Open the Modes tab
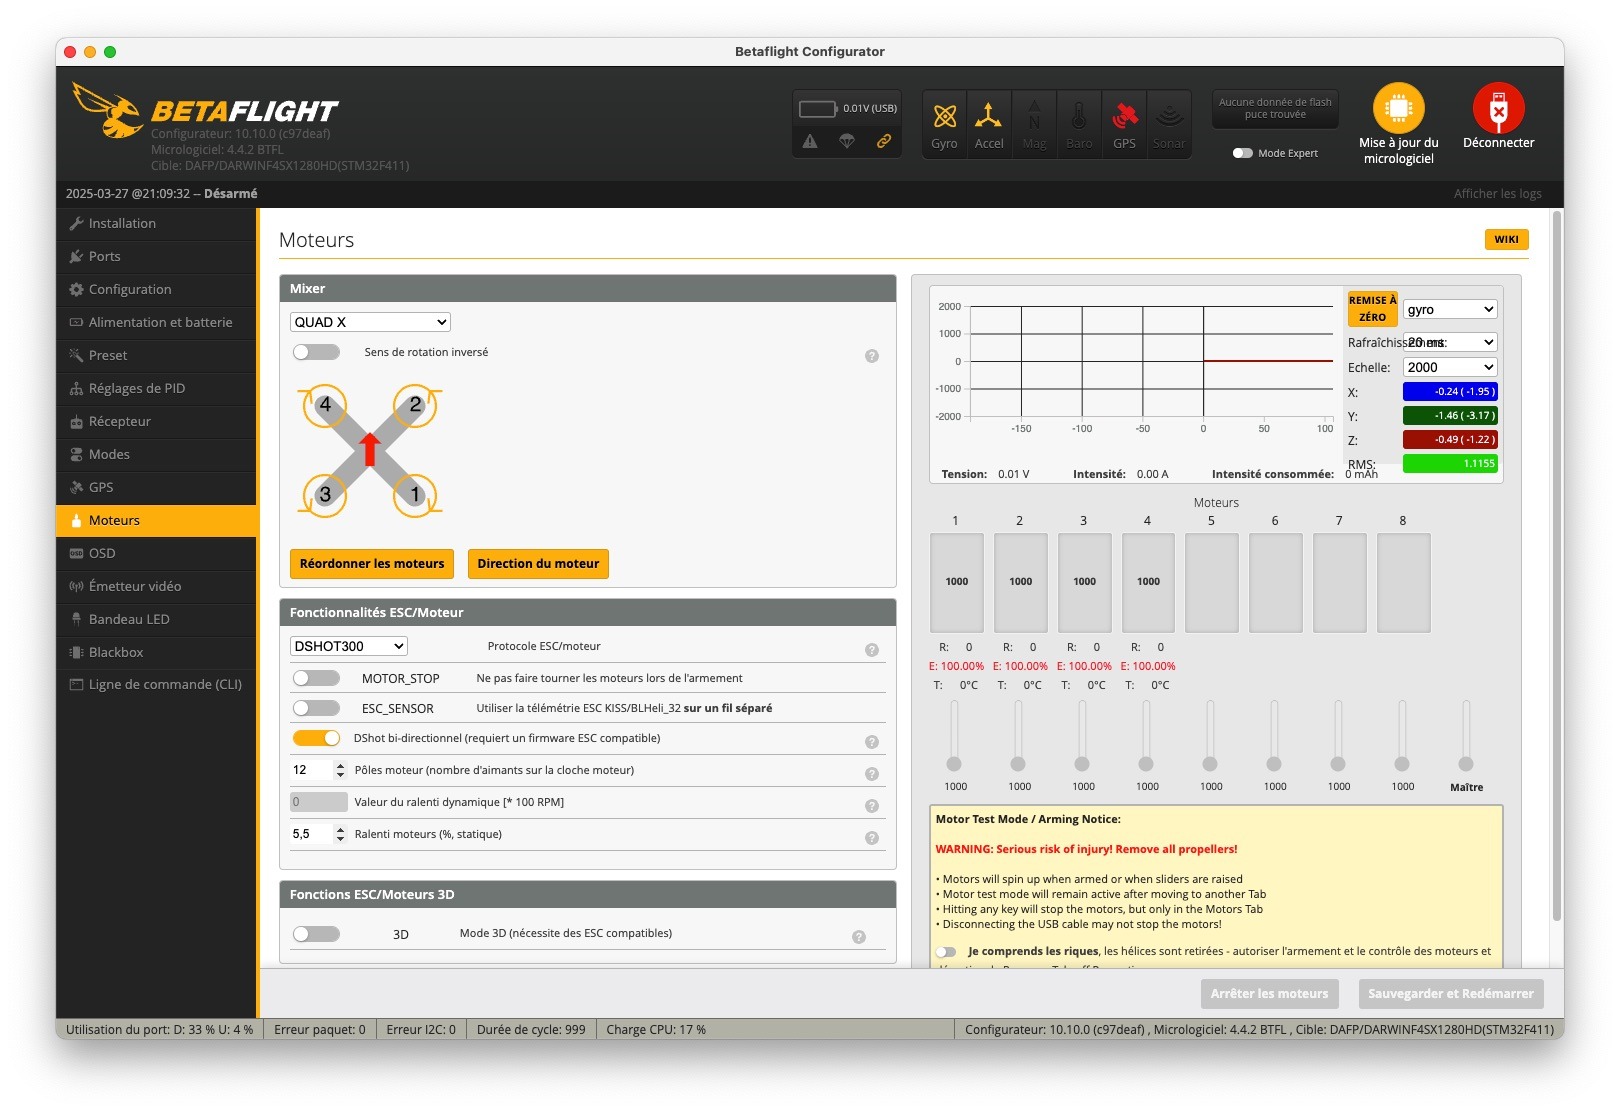Image resolution: width=1620 pixels, height=1113 pixels. [x=156, y=455]
